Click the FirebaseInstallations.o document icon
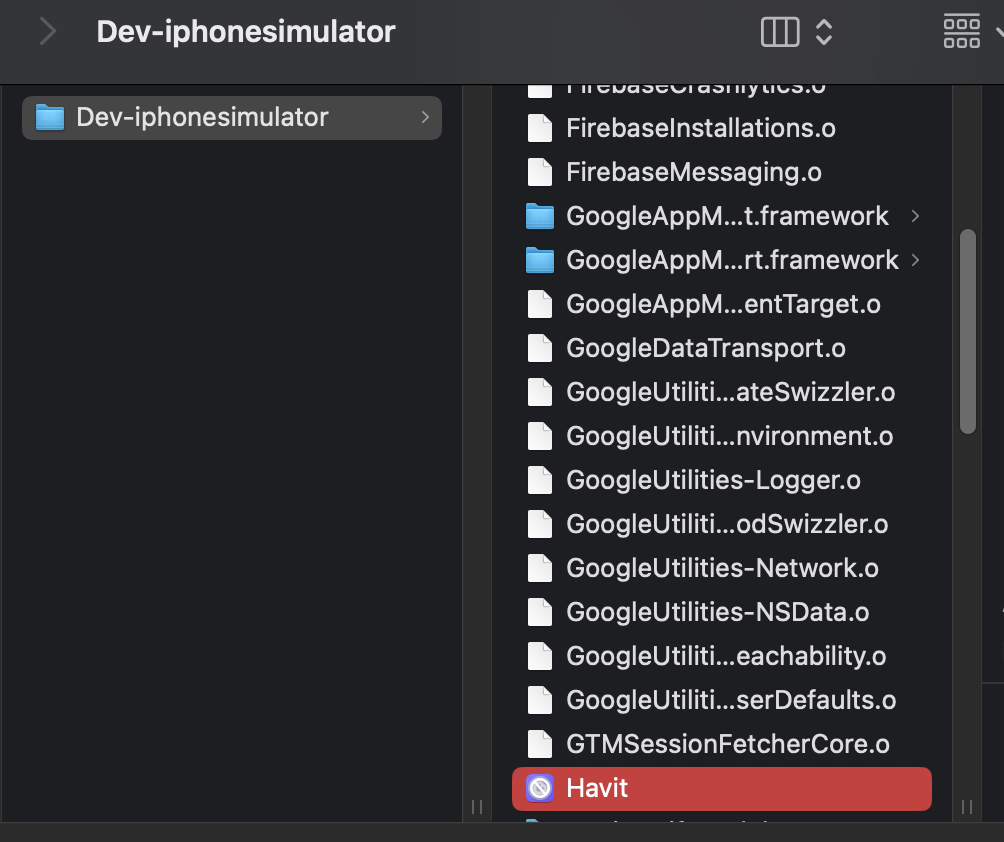Screen dimensions: 1004x842 click(540, 128)
